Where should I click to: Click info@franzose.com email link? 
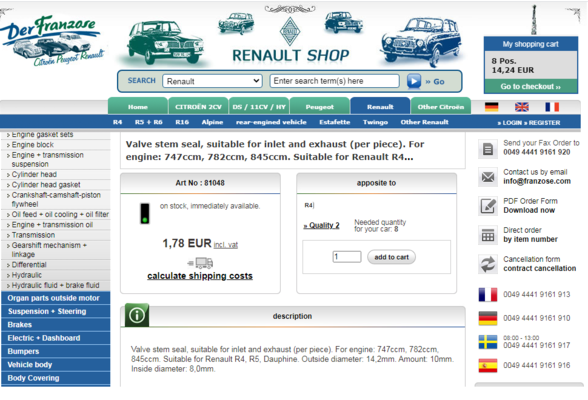pos(537,181)
